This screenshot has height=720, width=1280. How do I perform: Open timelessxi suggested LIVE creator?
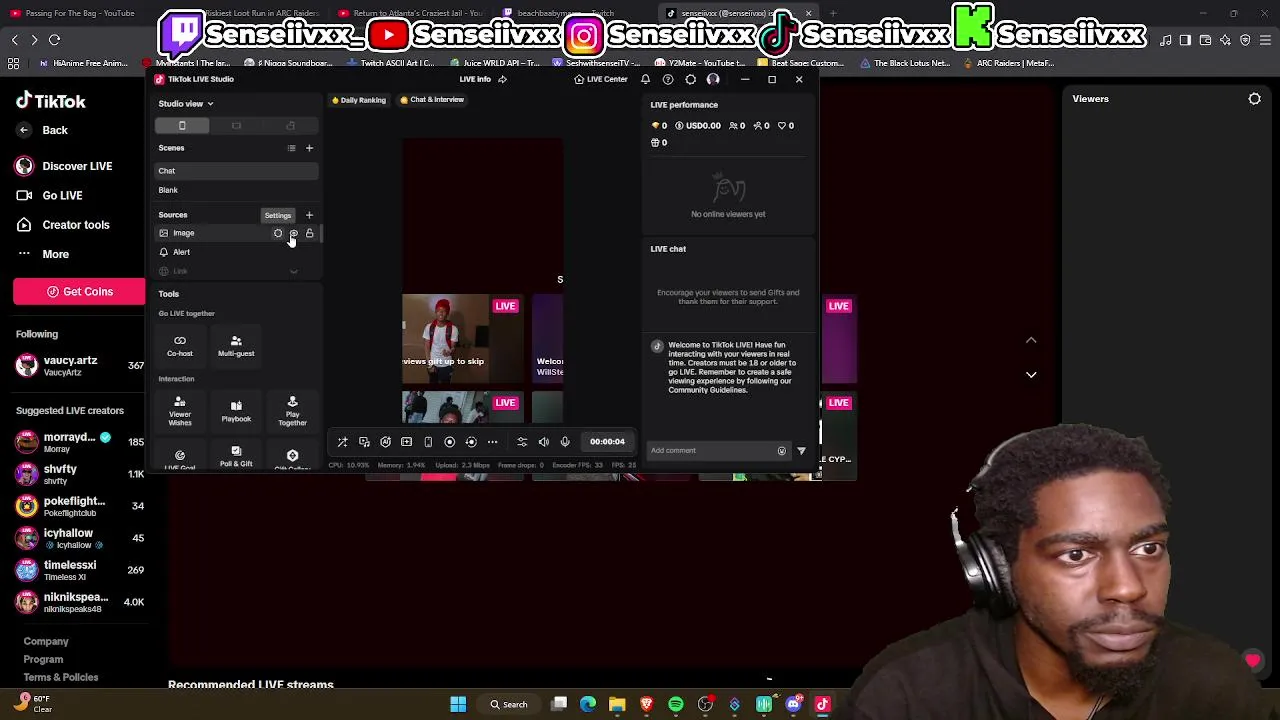coord(79,570)
